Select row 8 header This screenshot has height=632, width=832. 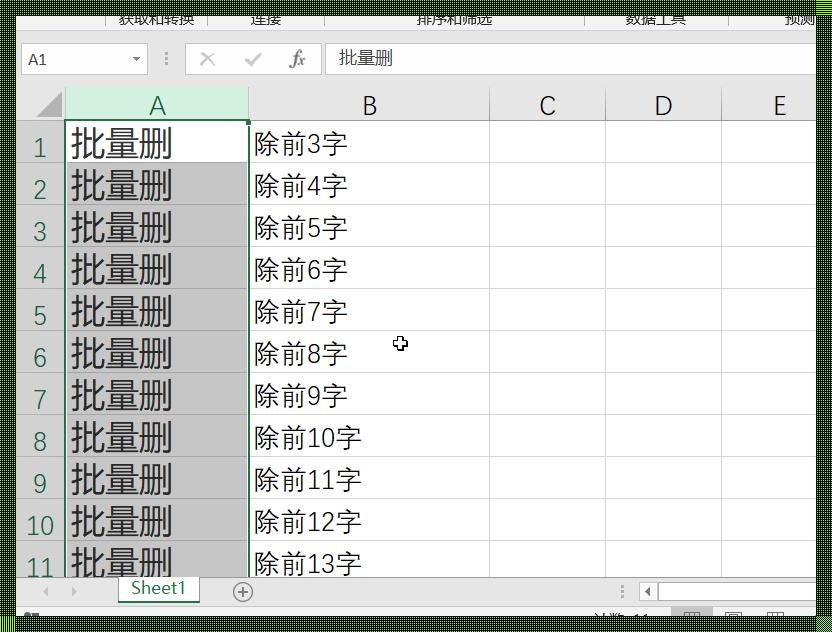40,436
